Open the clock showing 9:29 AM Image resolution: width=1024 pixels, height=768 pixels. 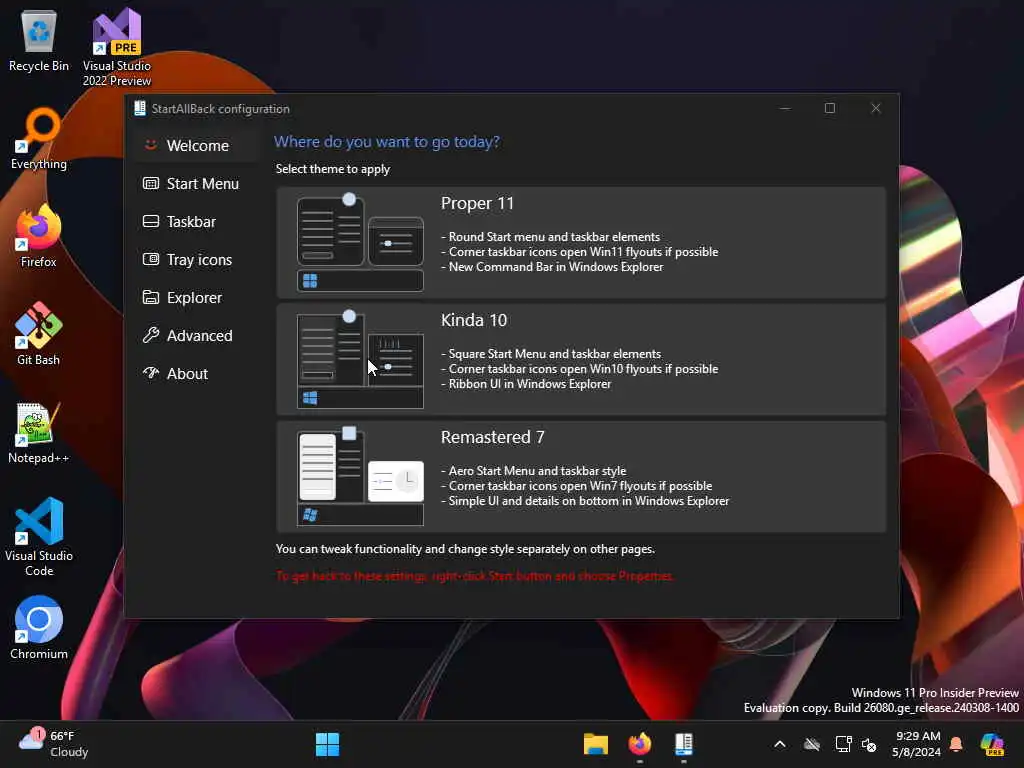pos(917,744)
